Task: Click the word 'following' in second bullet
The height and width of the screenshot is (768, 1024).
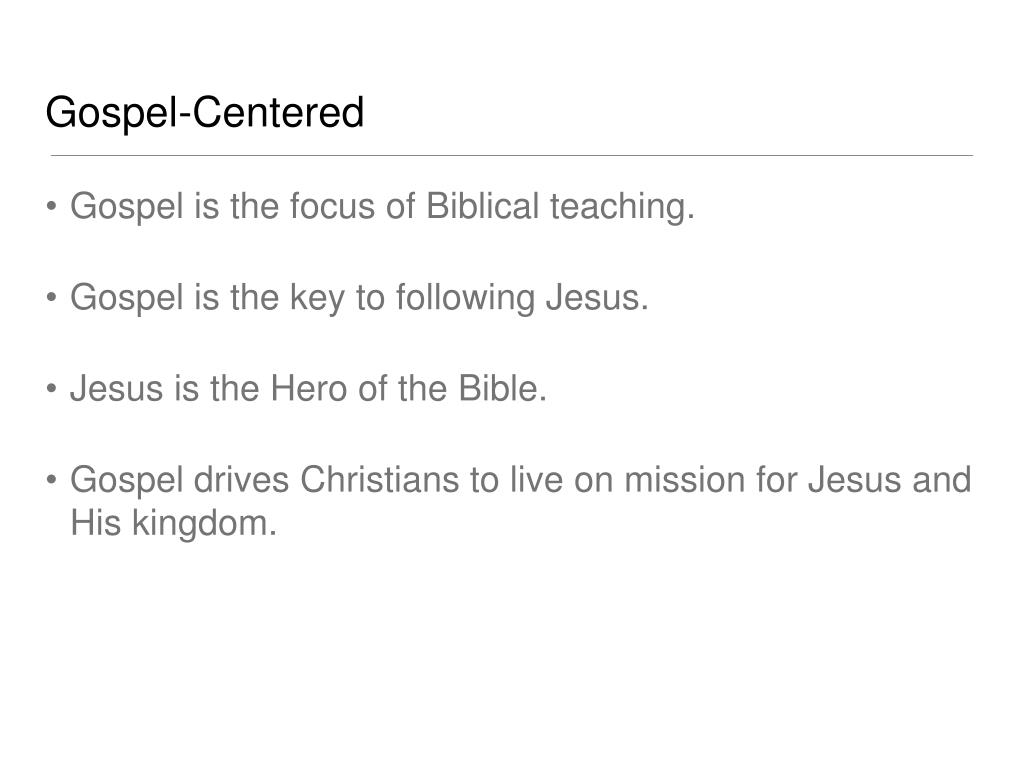Action: click(465, 298)
